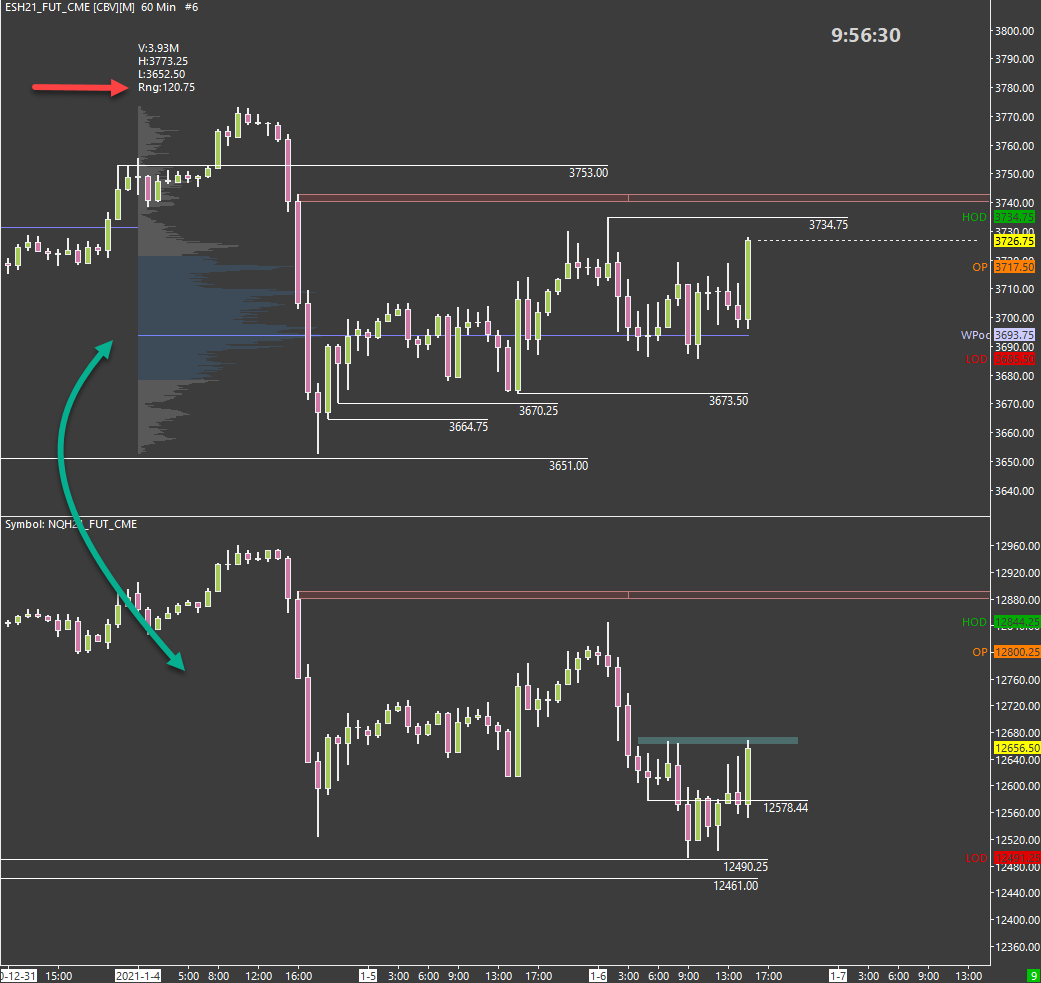Click the 9:56:30 clock readout

click(x=866, y=35)
